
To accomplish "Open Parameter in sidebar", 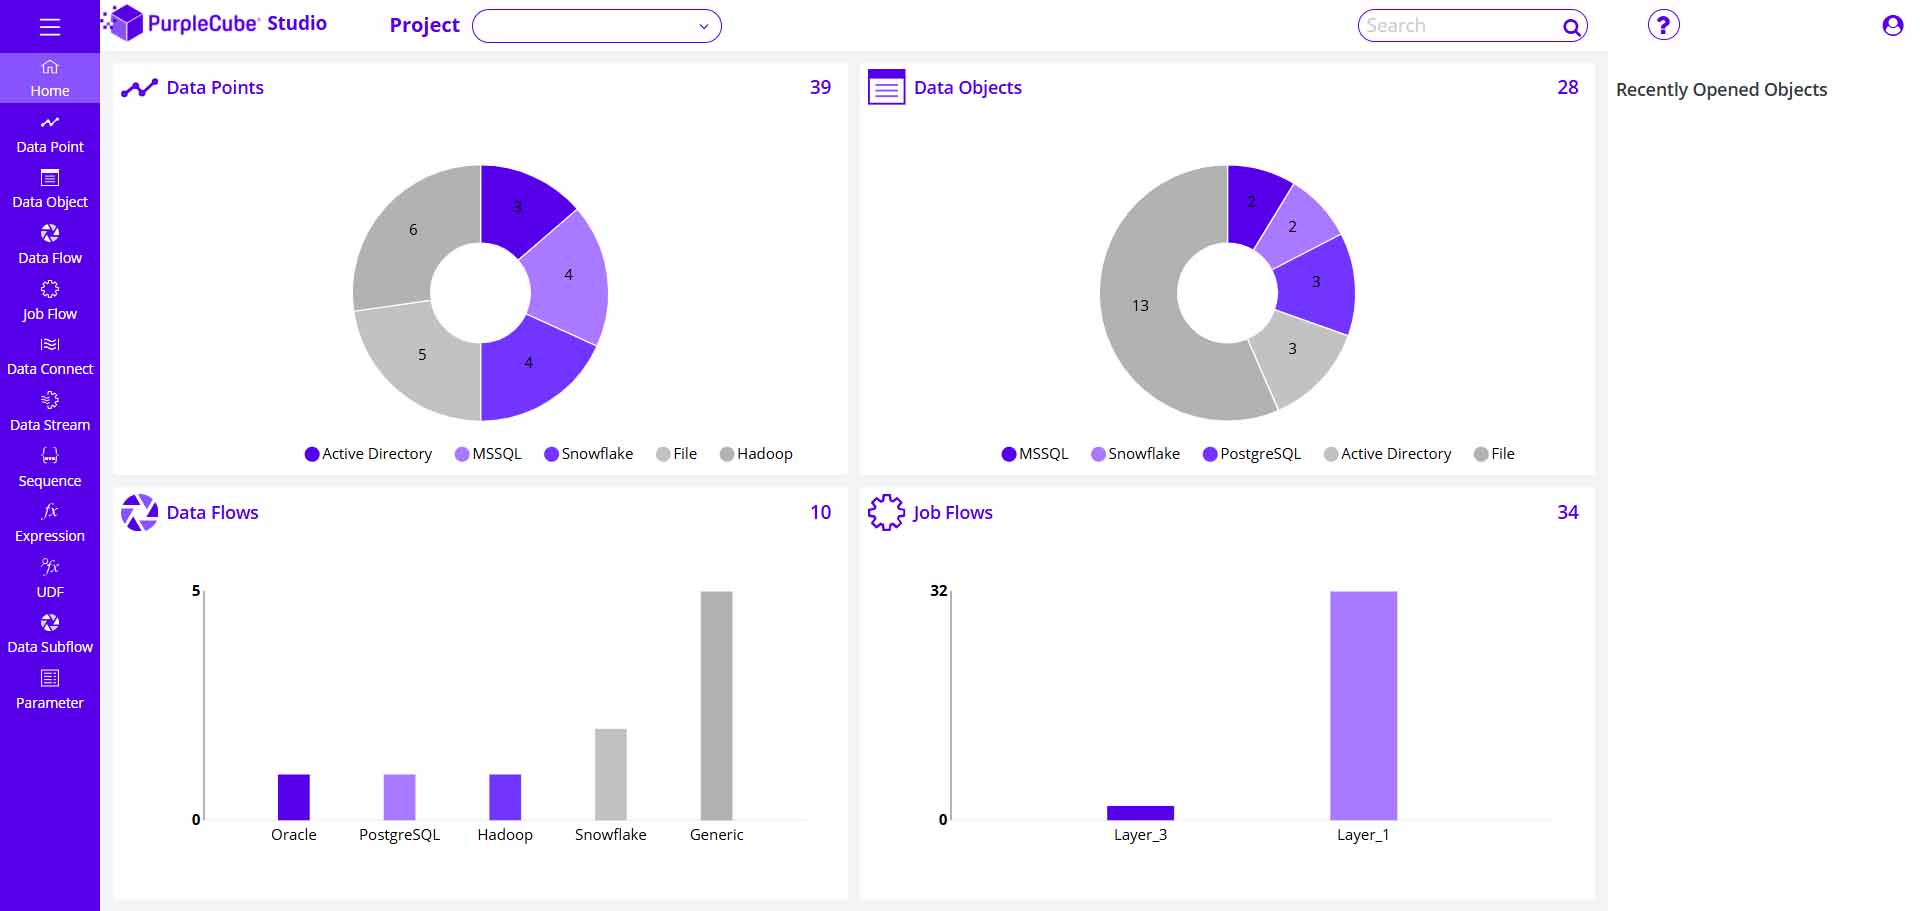I will tap(50, 690).
